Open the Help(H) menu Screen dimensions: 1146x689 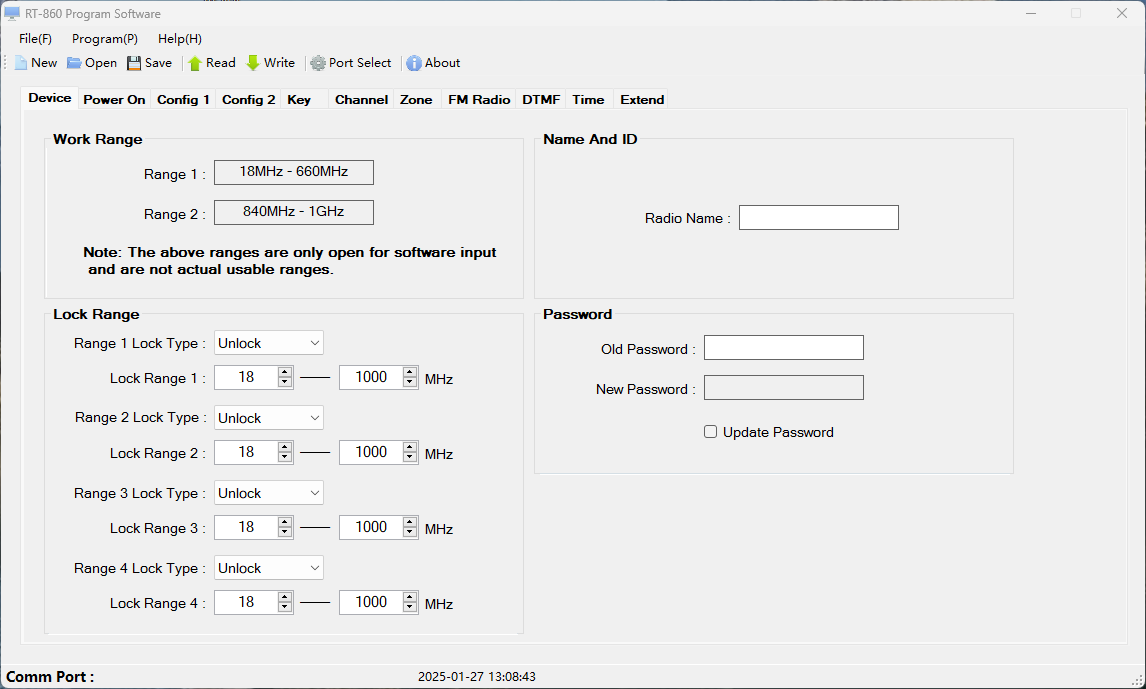point(180,39)
